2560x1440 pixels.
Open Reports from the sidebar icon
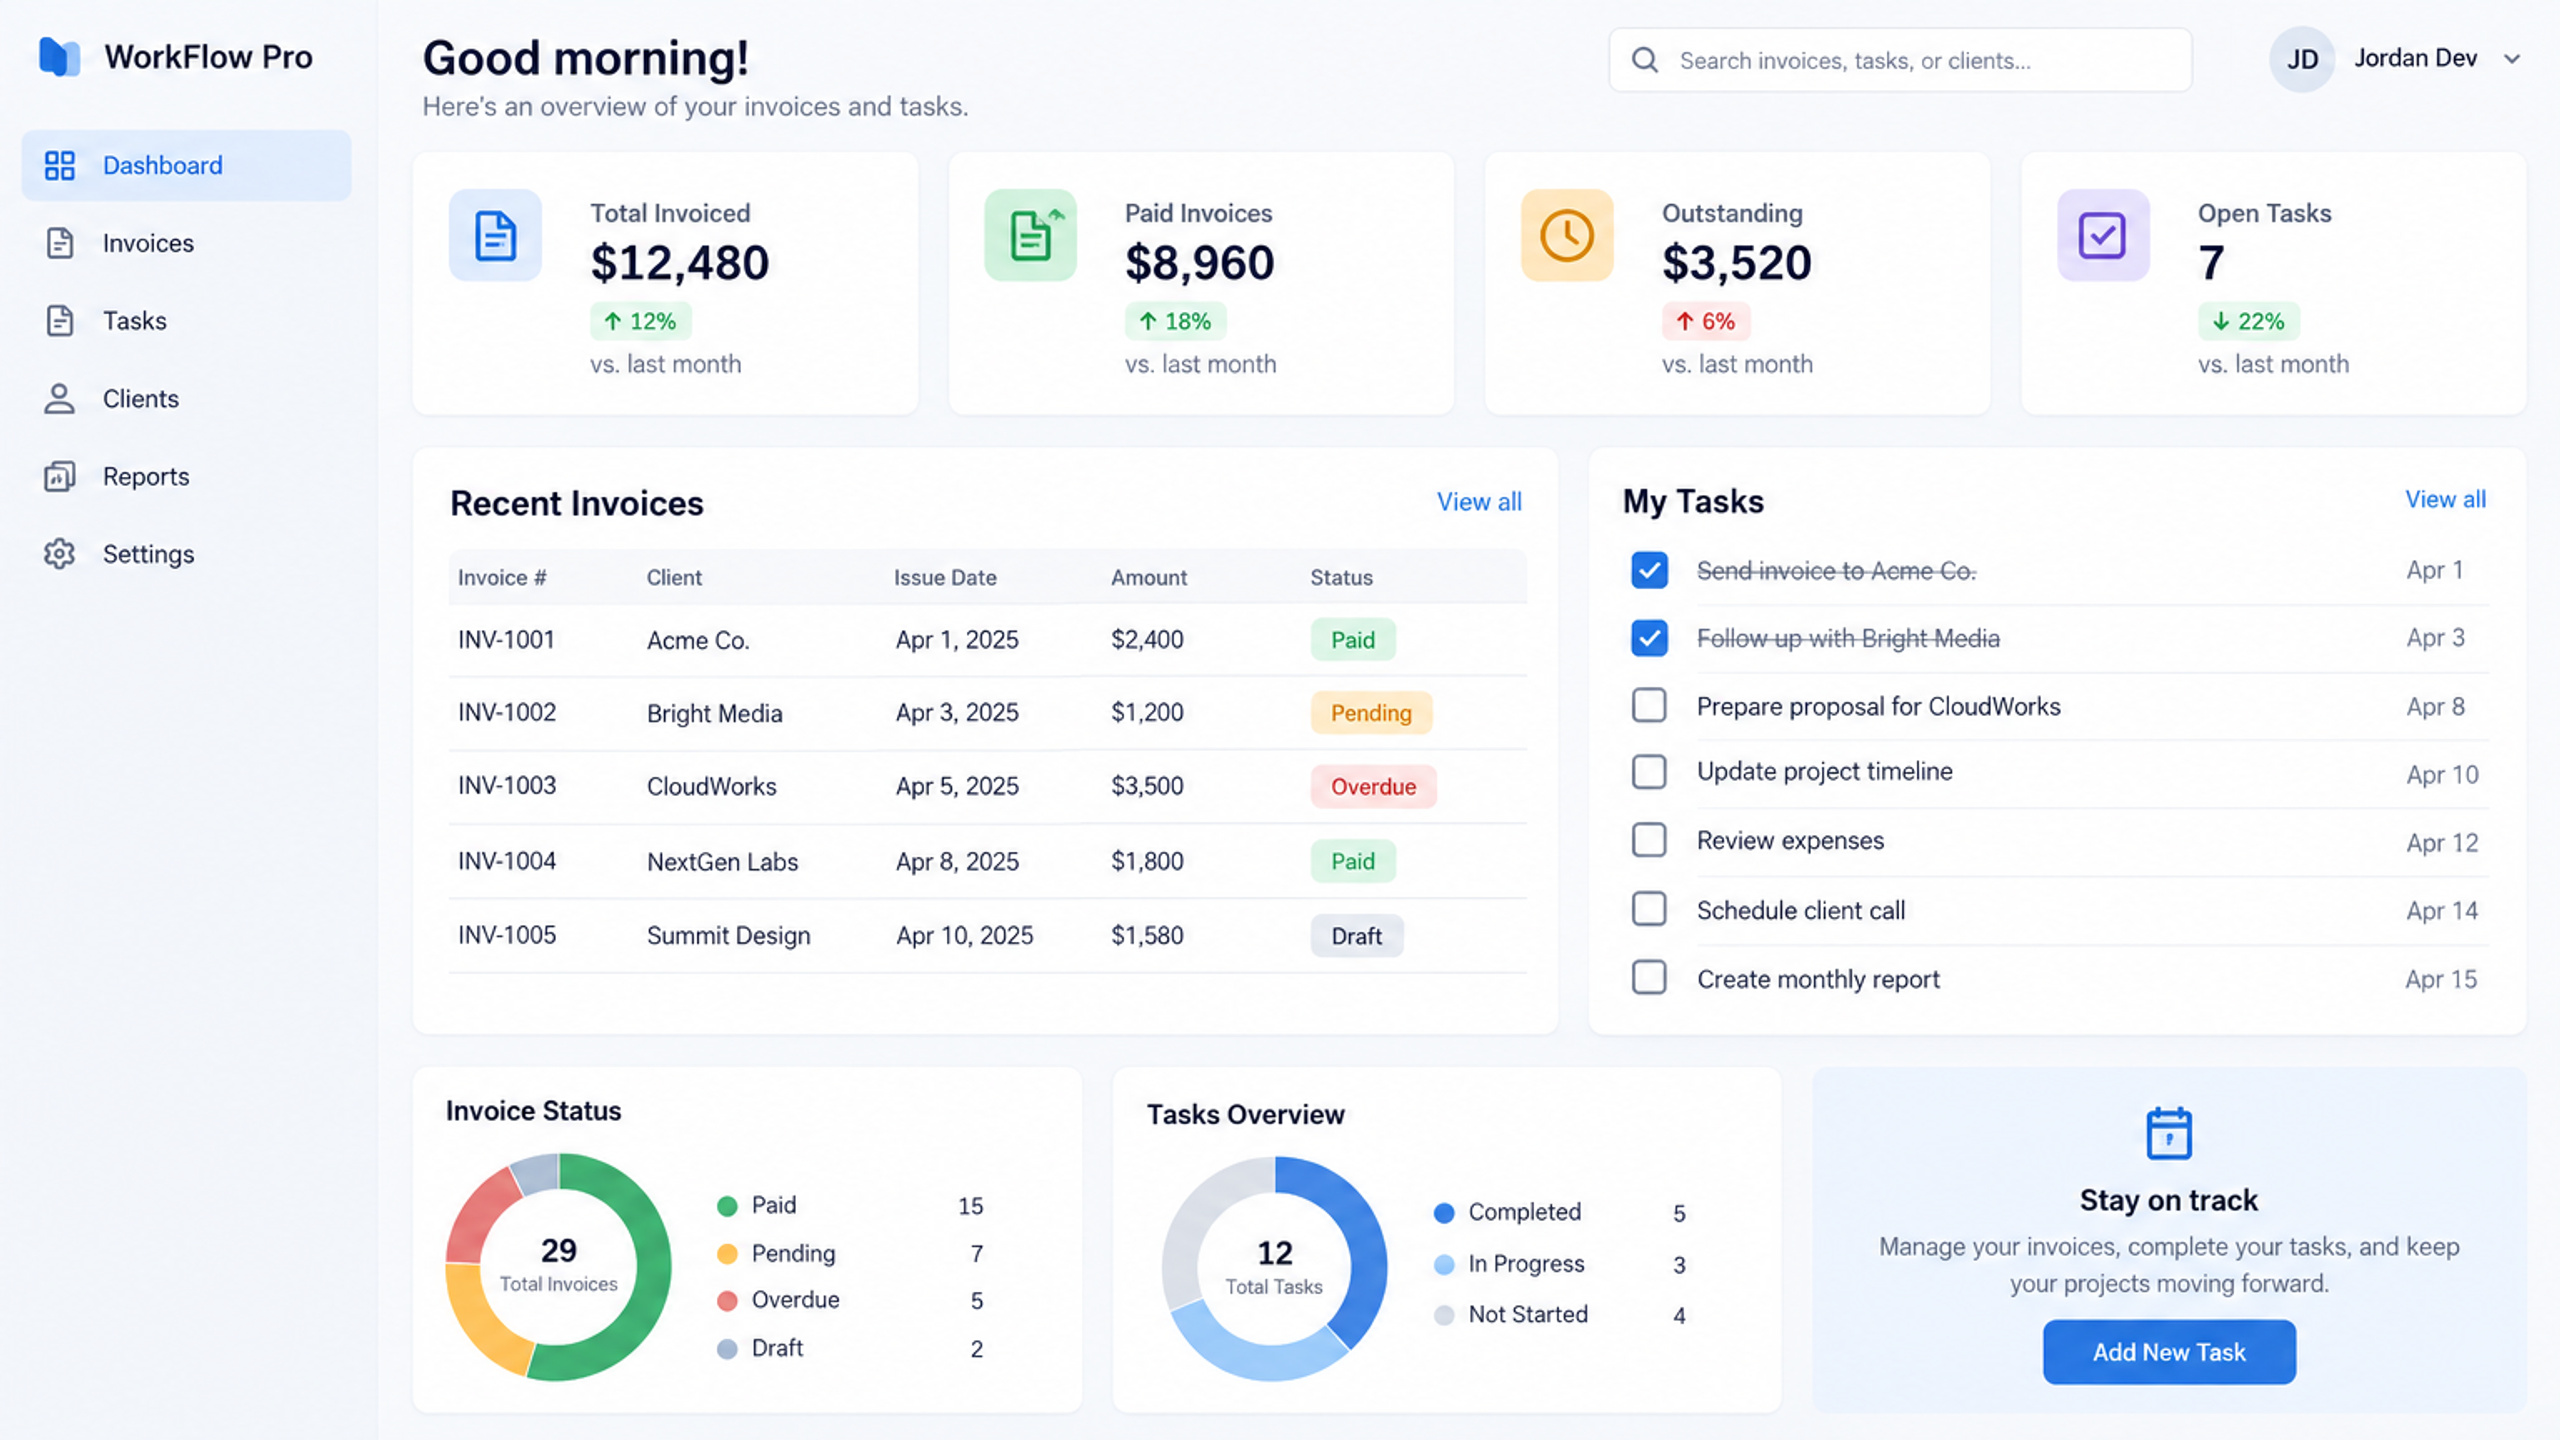pyautogui.click(x=60, y=476)
